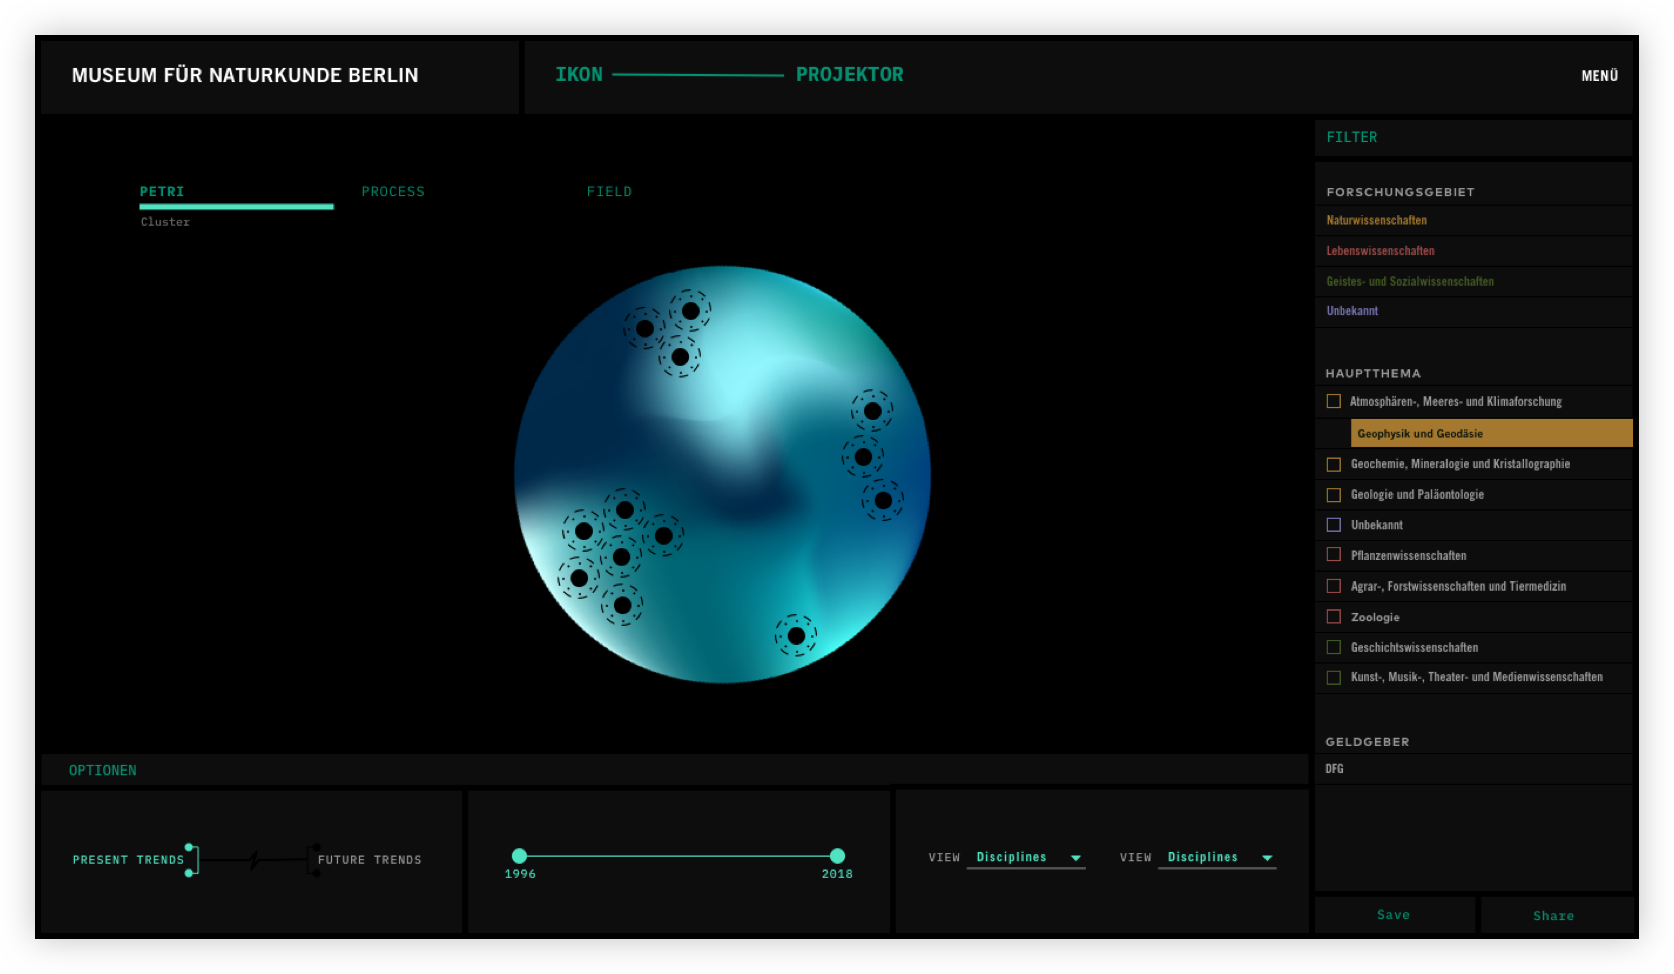
Task: Click the IKON logo in the header
Action: [x=579, y=75]
